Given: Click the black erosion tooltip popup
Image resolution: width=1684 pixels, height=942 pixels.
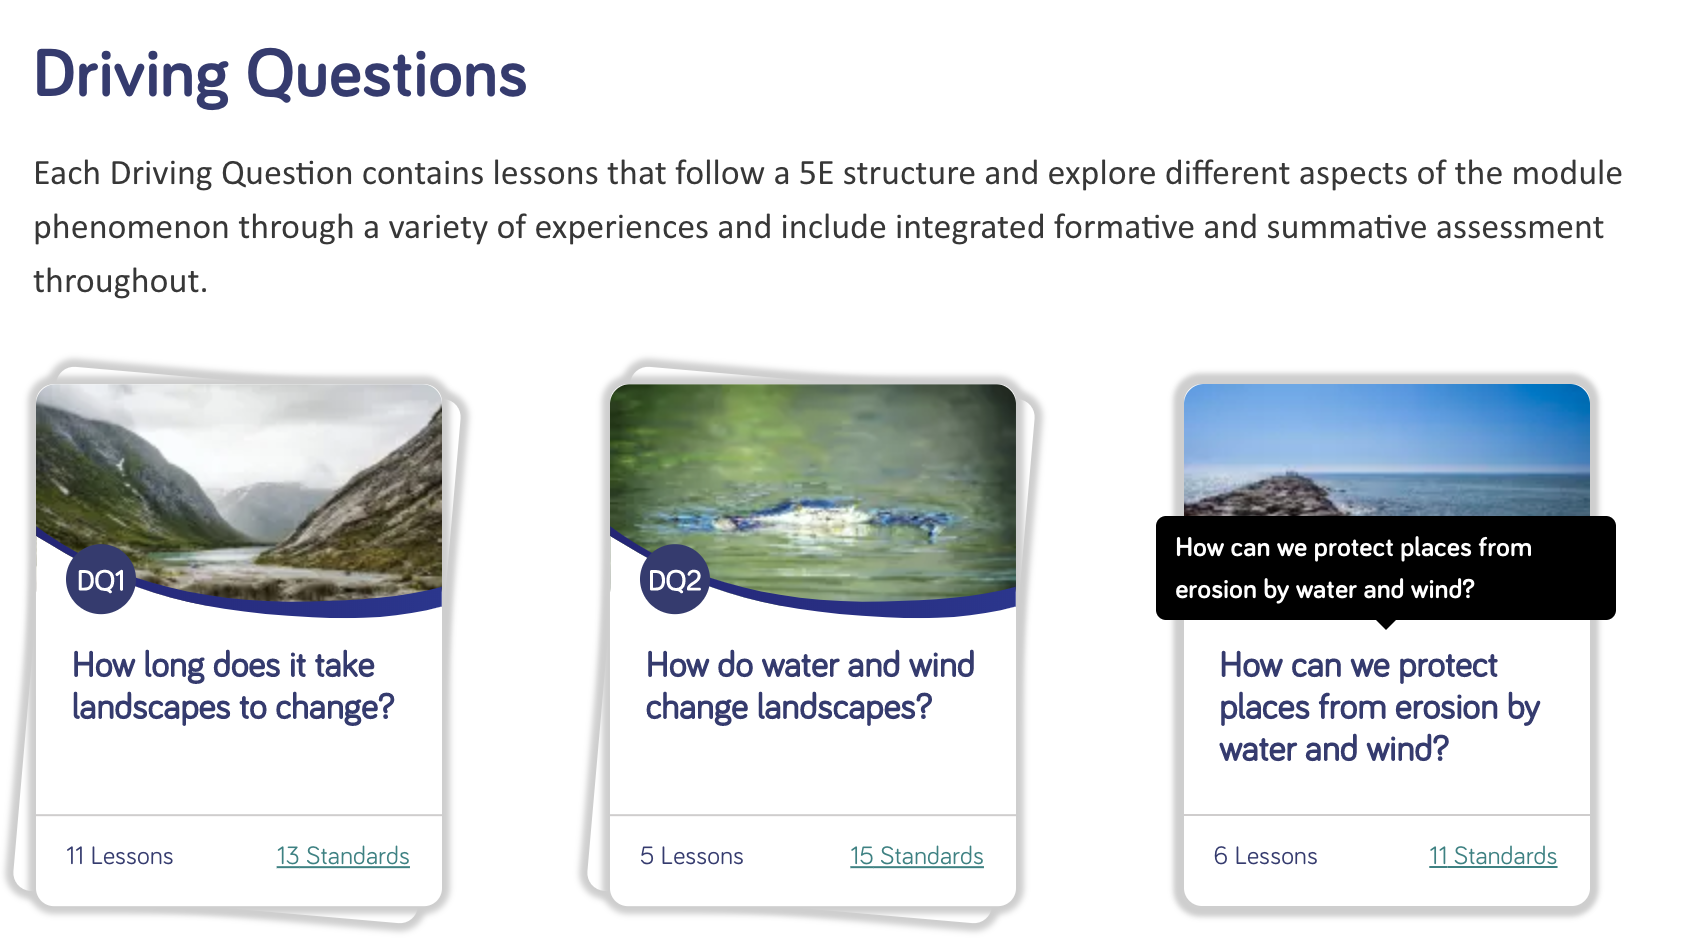Looking at the screenshot, I should coord(1386,568).
